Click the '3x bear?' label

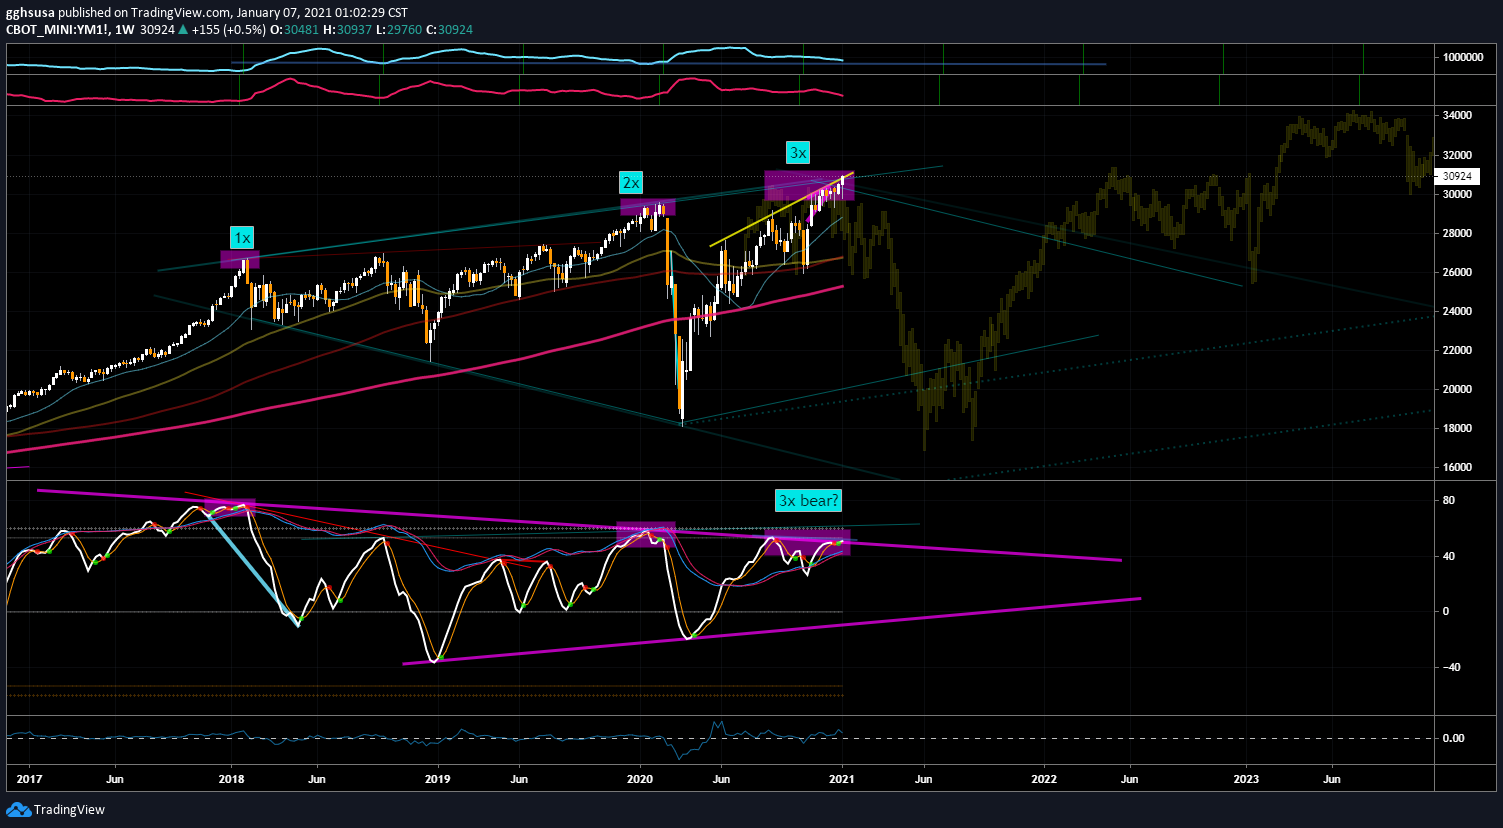(808, 500)
